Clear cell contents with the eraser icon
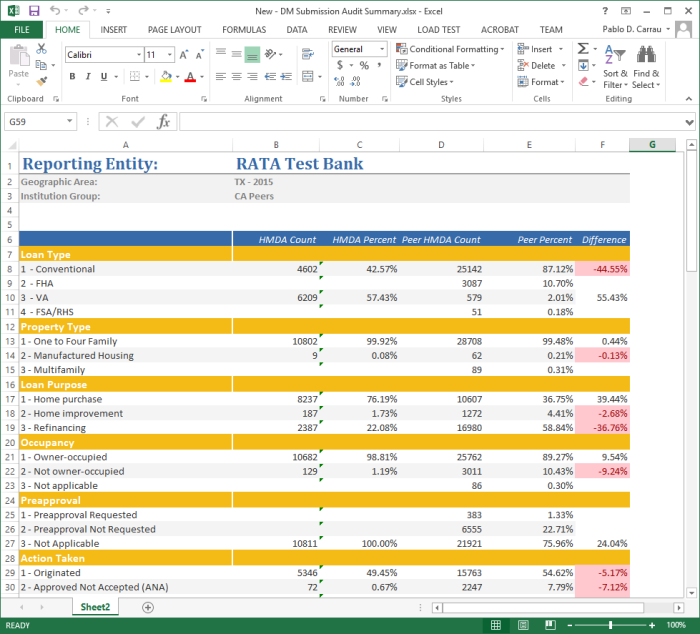The image size is (700, 634). pyautogui.click(x=583, y=81)
